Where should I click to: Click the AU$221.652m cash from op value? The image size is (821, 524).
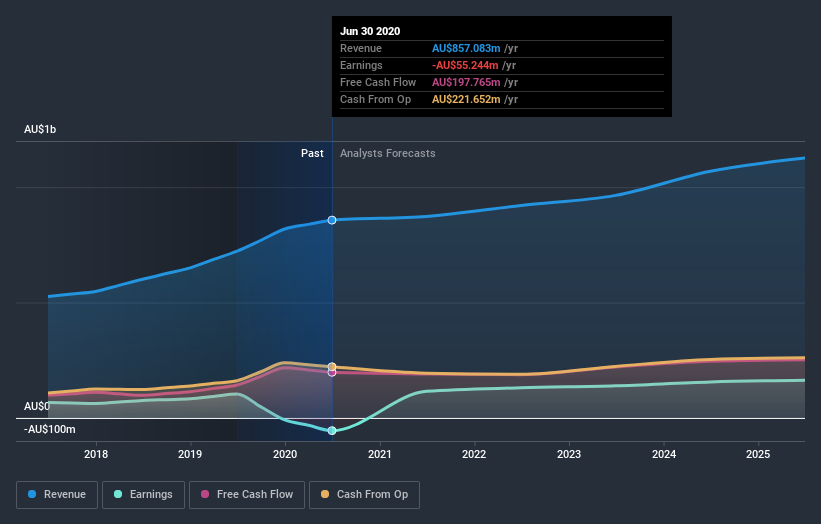tap(466, 99)
